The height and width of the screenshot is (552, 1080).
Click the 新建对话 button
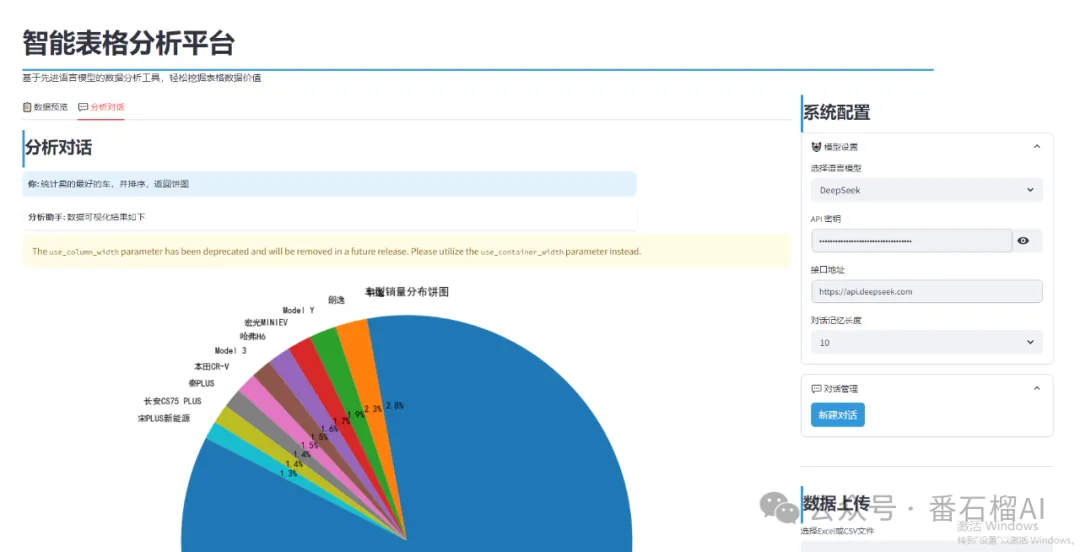tap(838, 415)
